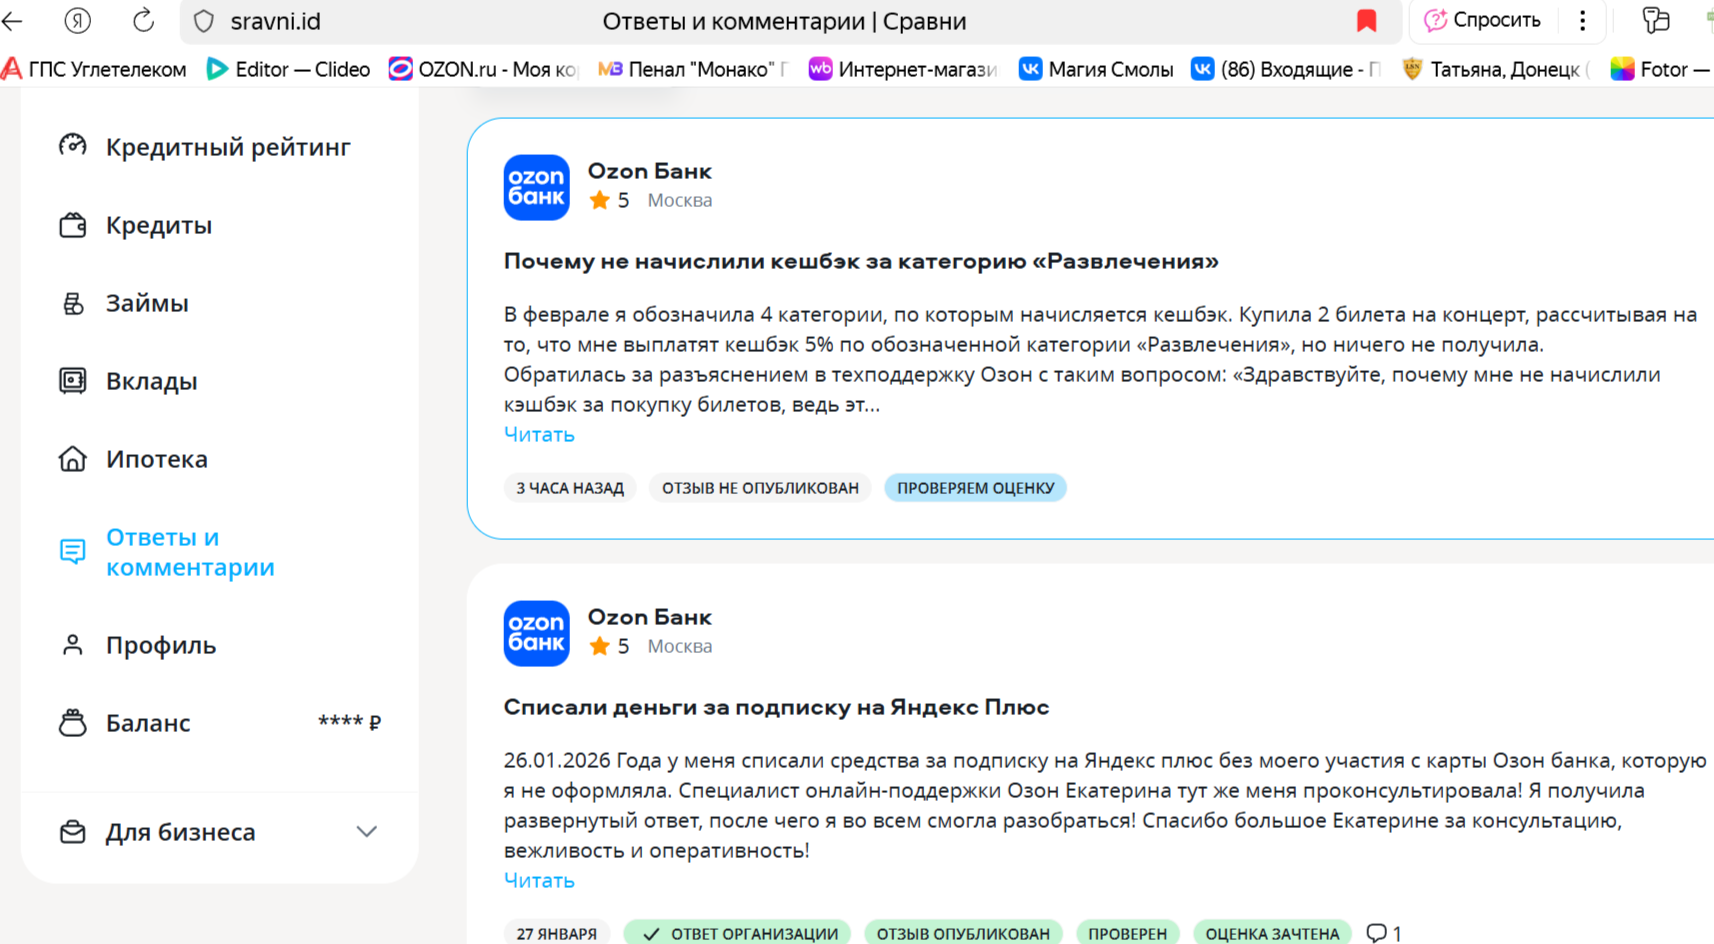The width and height of the screenshot is (1714, 944).
Task: Open the Editor — Clideo bookmark
Action: 288,69
